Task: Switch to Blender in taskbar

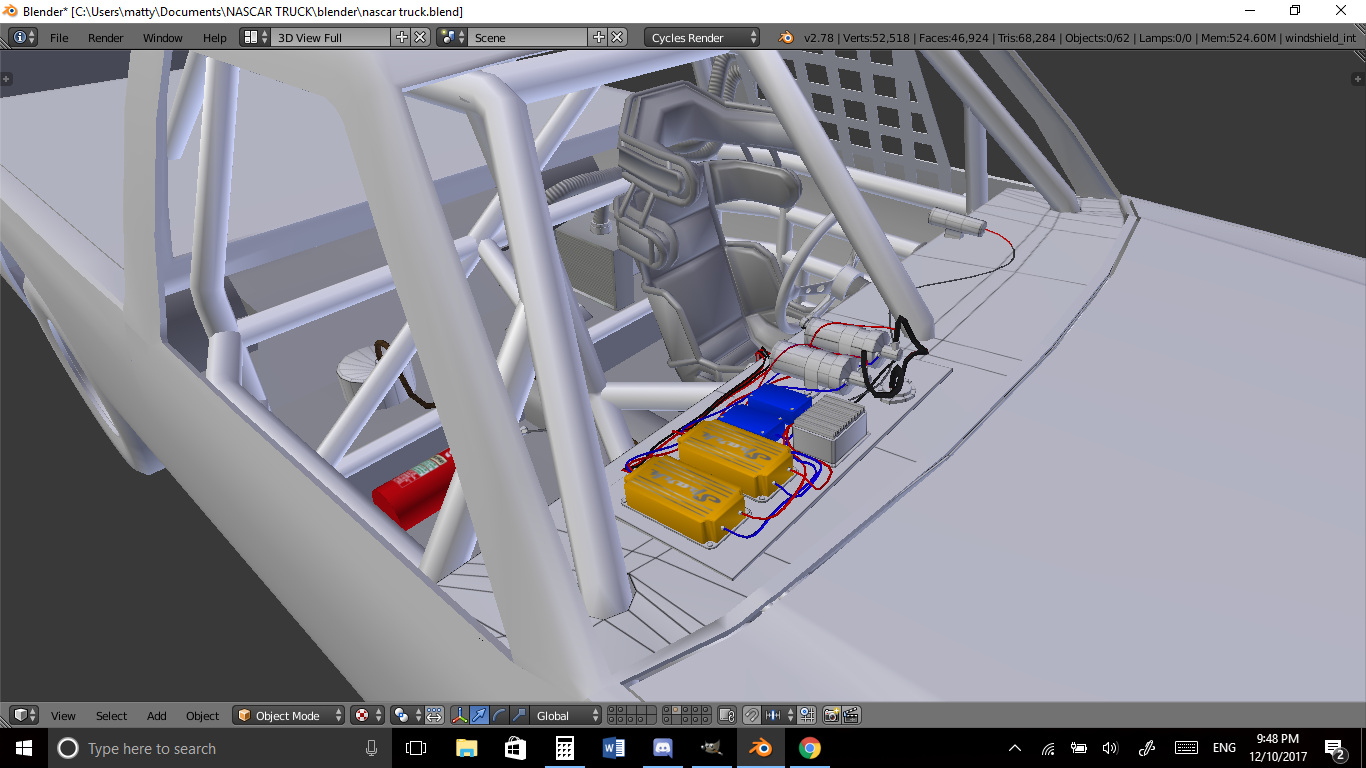Action: [760, 748]
